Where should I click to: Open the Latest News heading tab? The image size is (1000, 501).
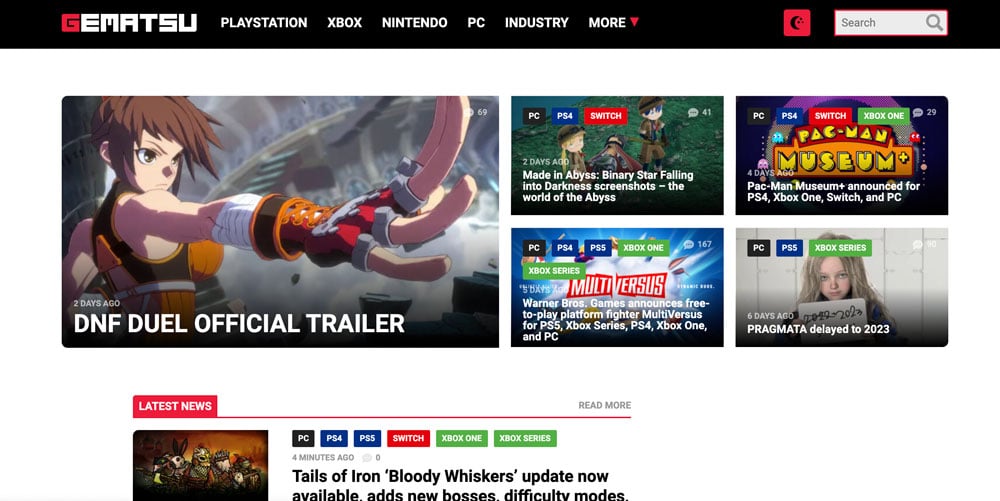[x=175, y=407]
